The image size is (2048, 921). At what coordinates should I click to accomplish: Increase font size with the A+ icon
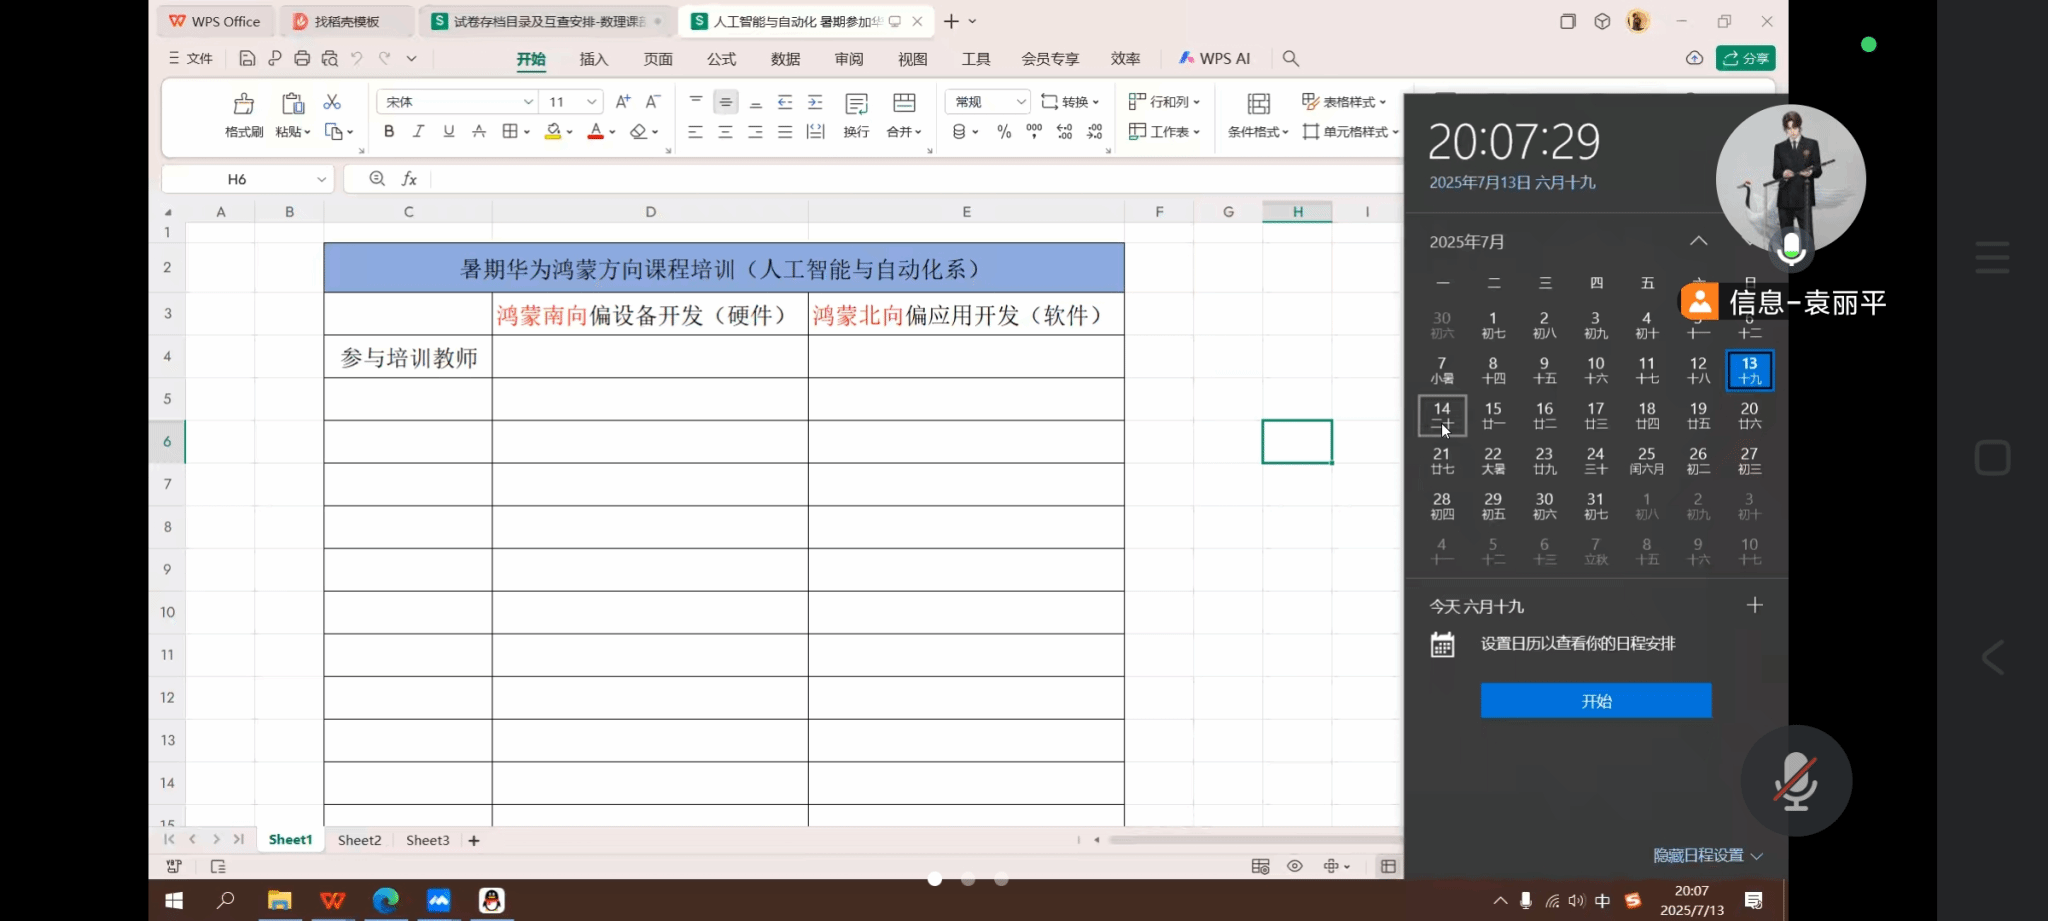point(623,102)
